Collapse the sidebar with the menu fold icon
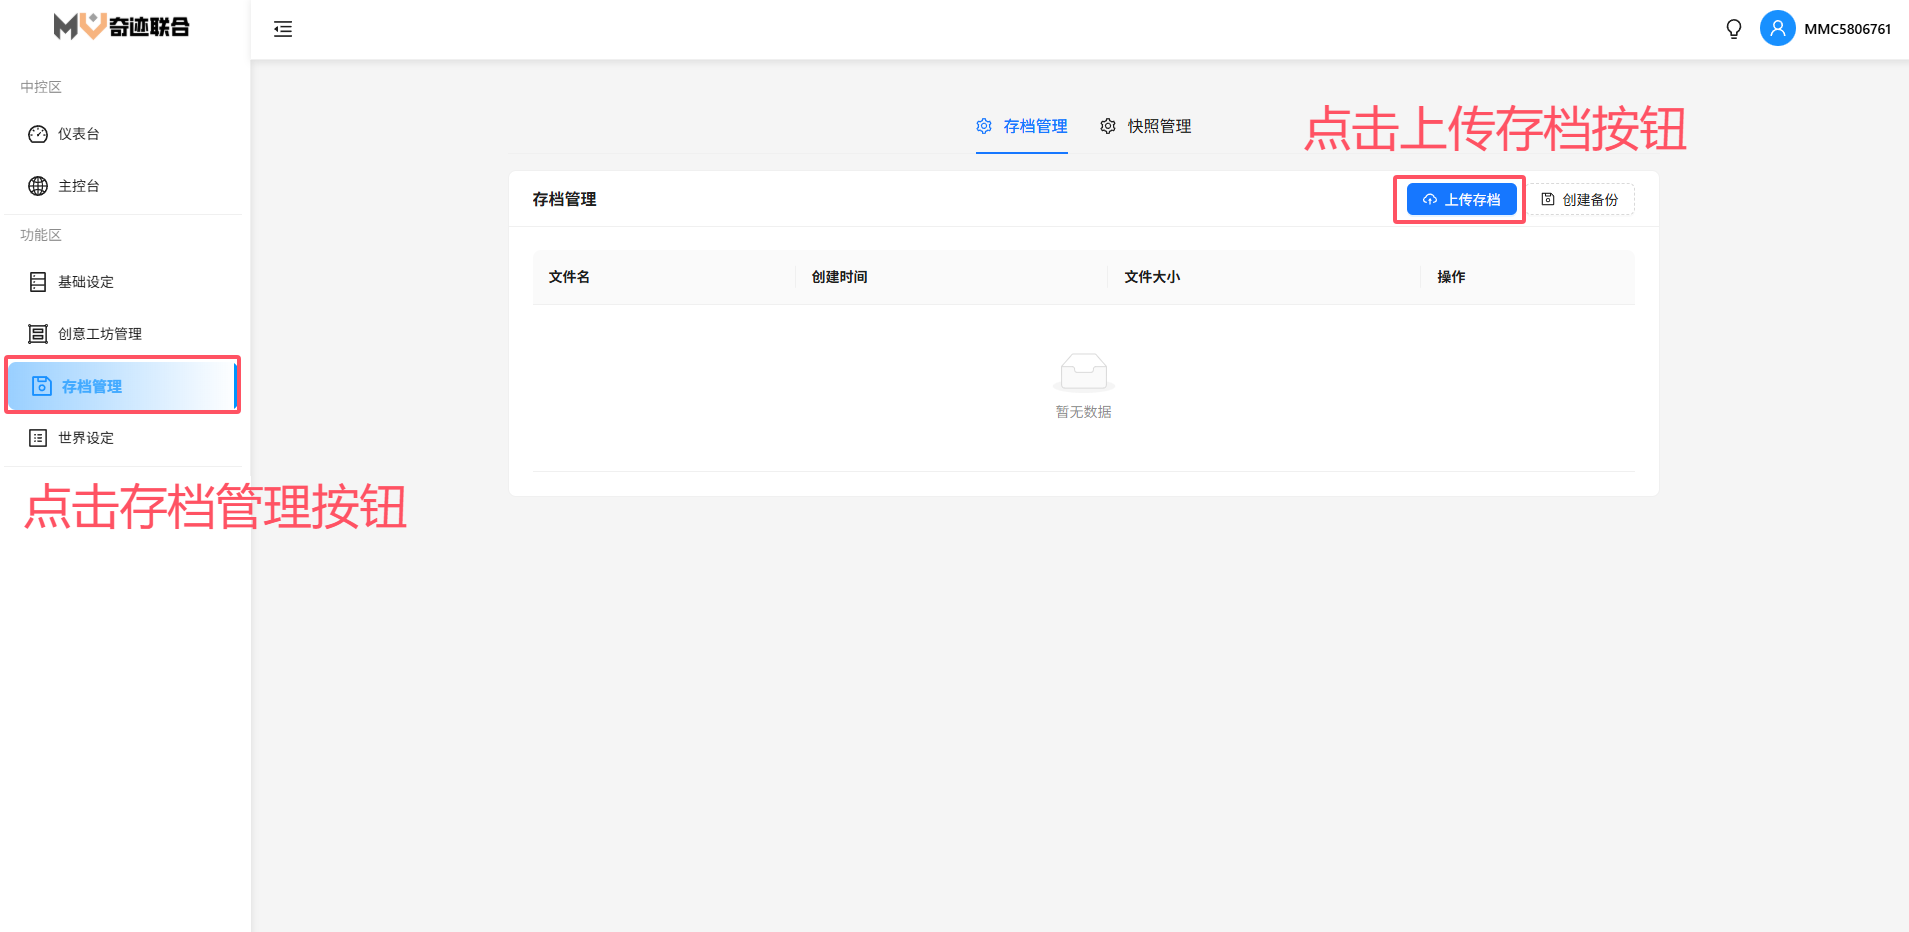 [x=283, y=29]
